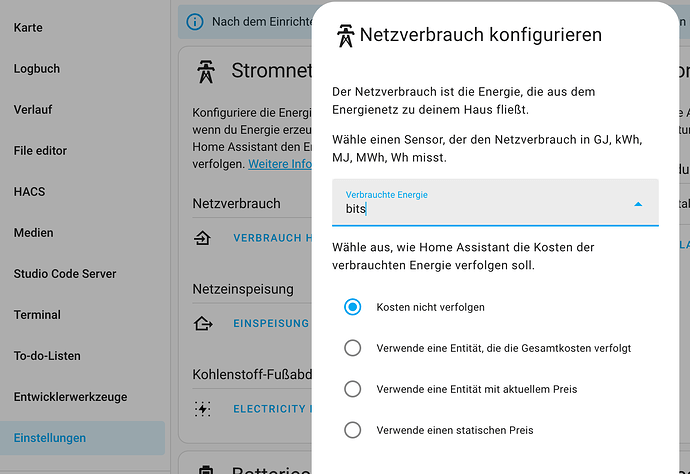Click the electricity CO2 footprint icon

click(202, 409)
